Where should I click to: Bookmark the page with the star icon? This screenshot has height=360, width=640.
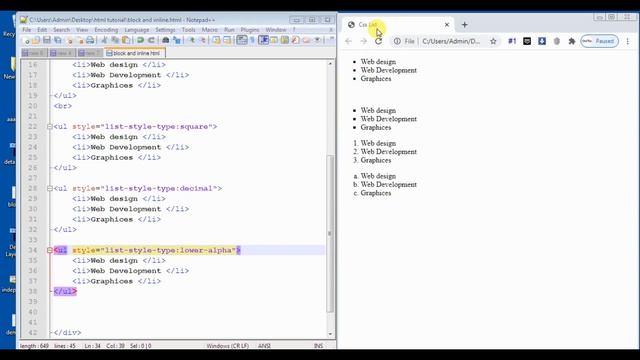(493, 41)
